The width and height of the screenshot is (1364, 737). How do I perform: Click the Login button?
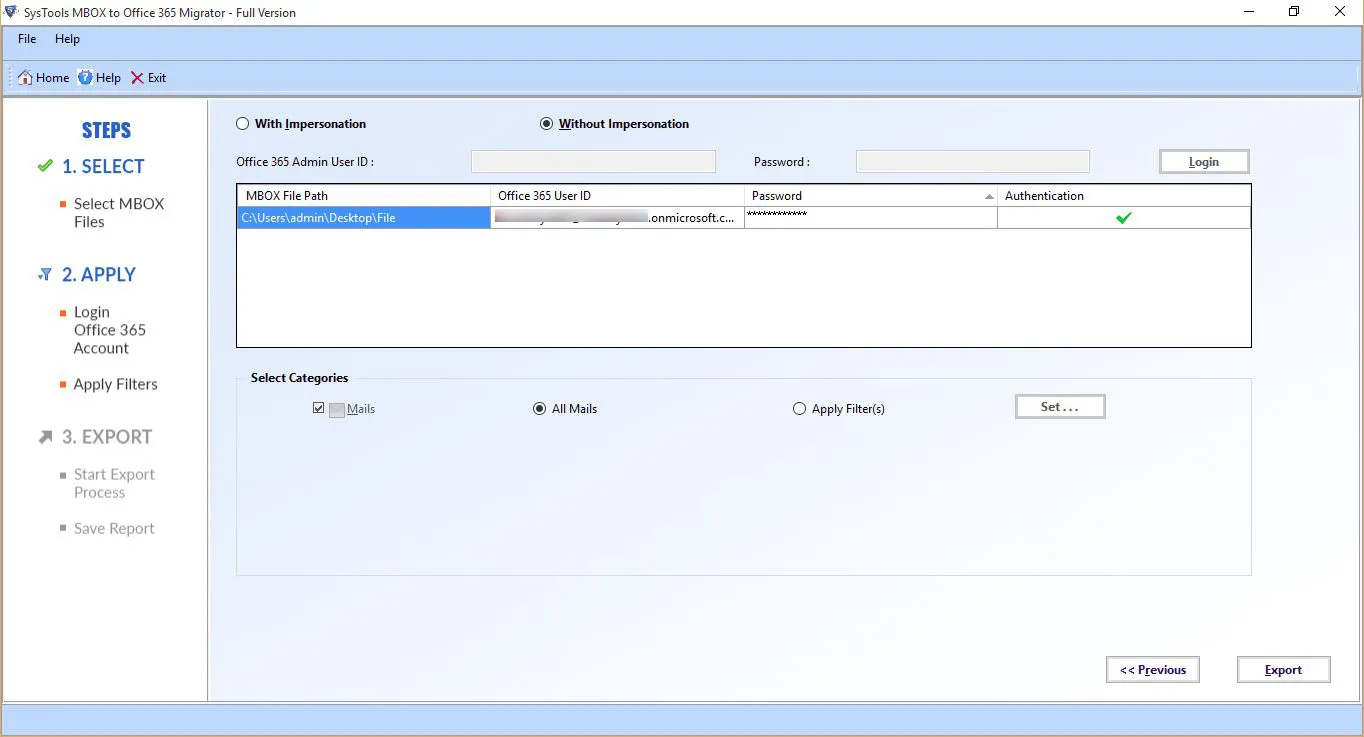[x=1204, y=162]
